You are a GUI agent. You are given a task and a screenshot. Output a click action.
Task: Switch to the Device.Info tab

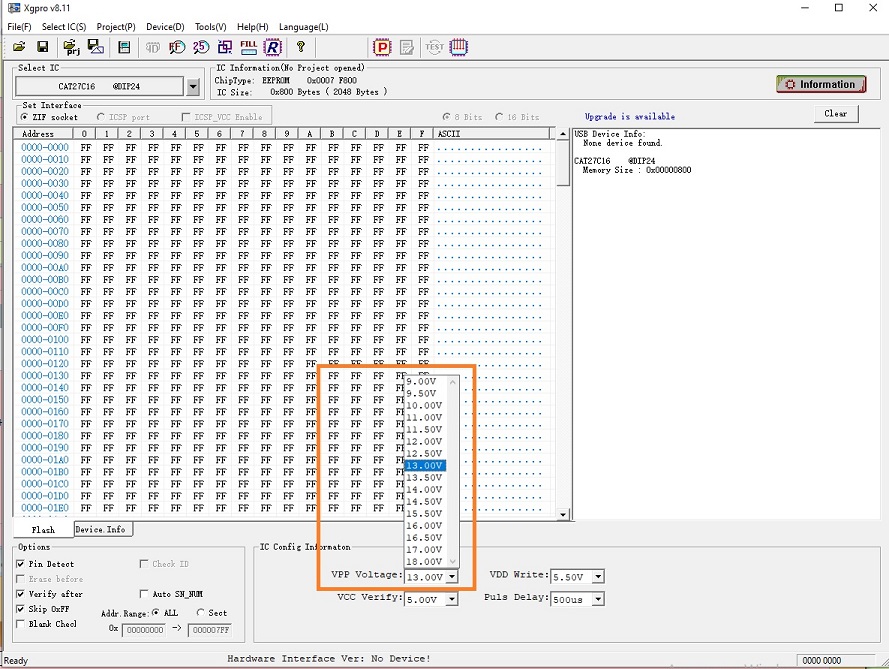[x=100, y=529]
